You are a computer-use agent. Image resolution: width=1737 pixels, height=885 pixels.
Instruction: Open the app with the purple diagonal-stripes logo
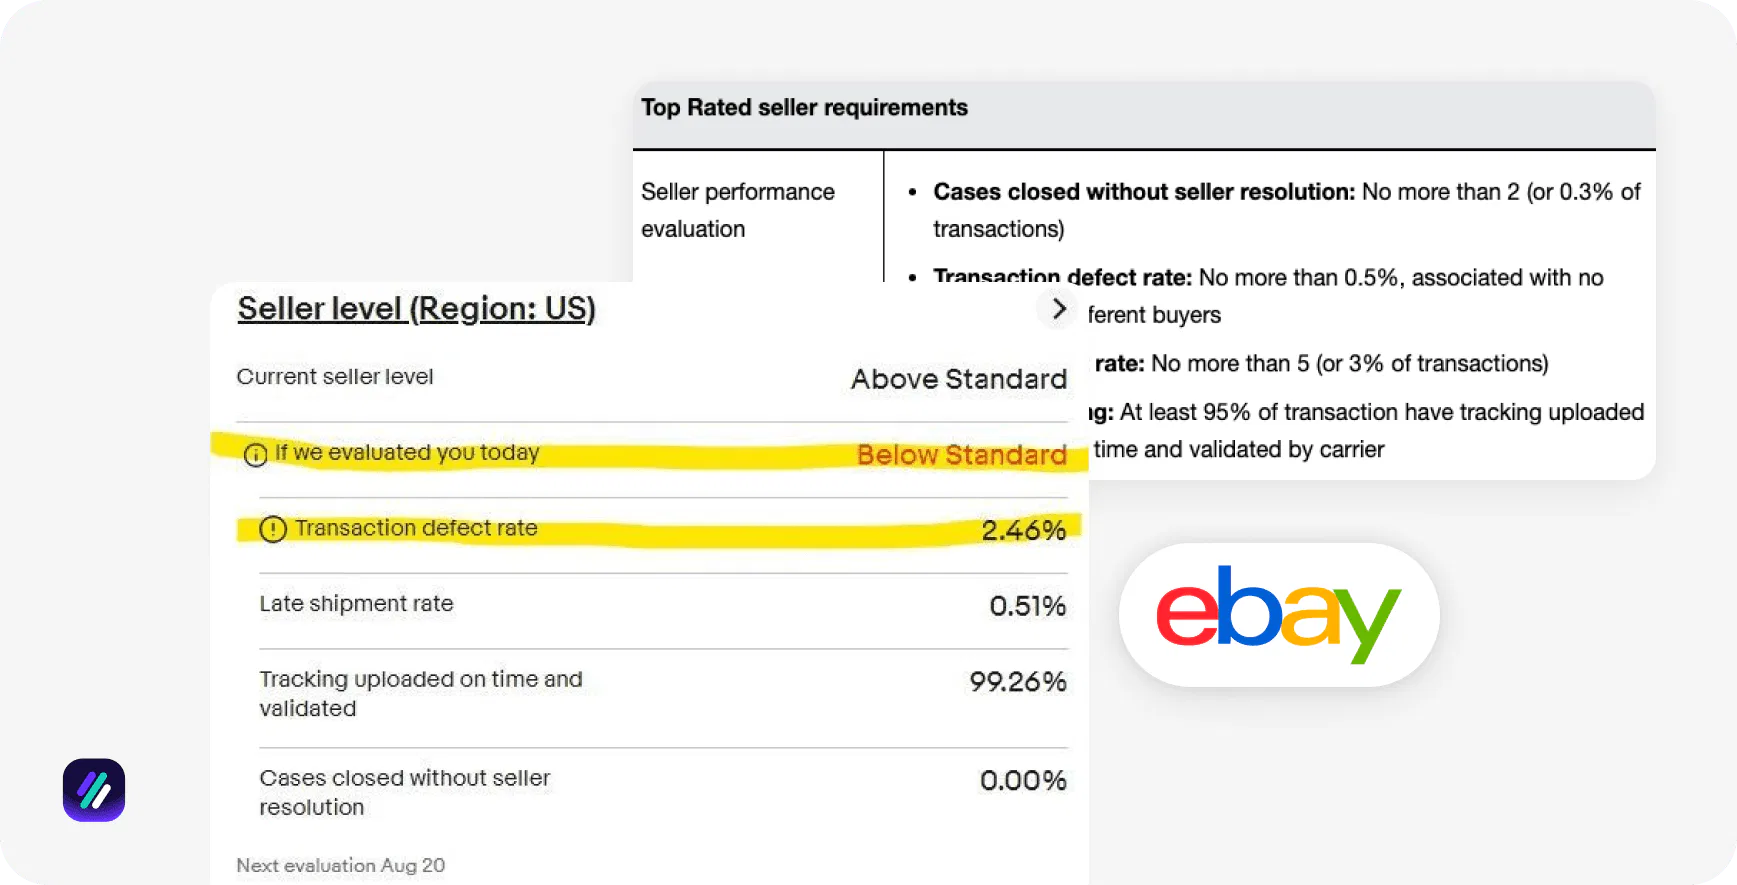(x=93, y=790)
